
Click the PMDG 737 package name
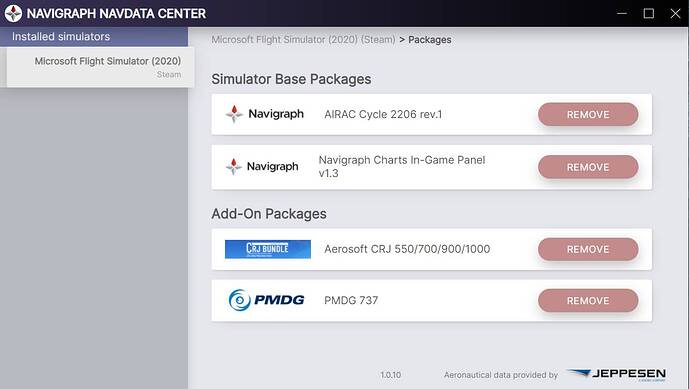click(351, 300)
